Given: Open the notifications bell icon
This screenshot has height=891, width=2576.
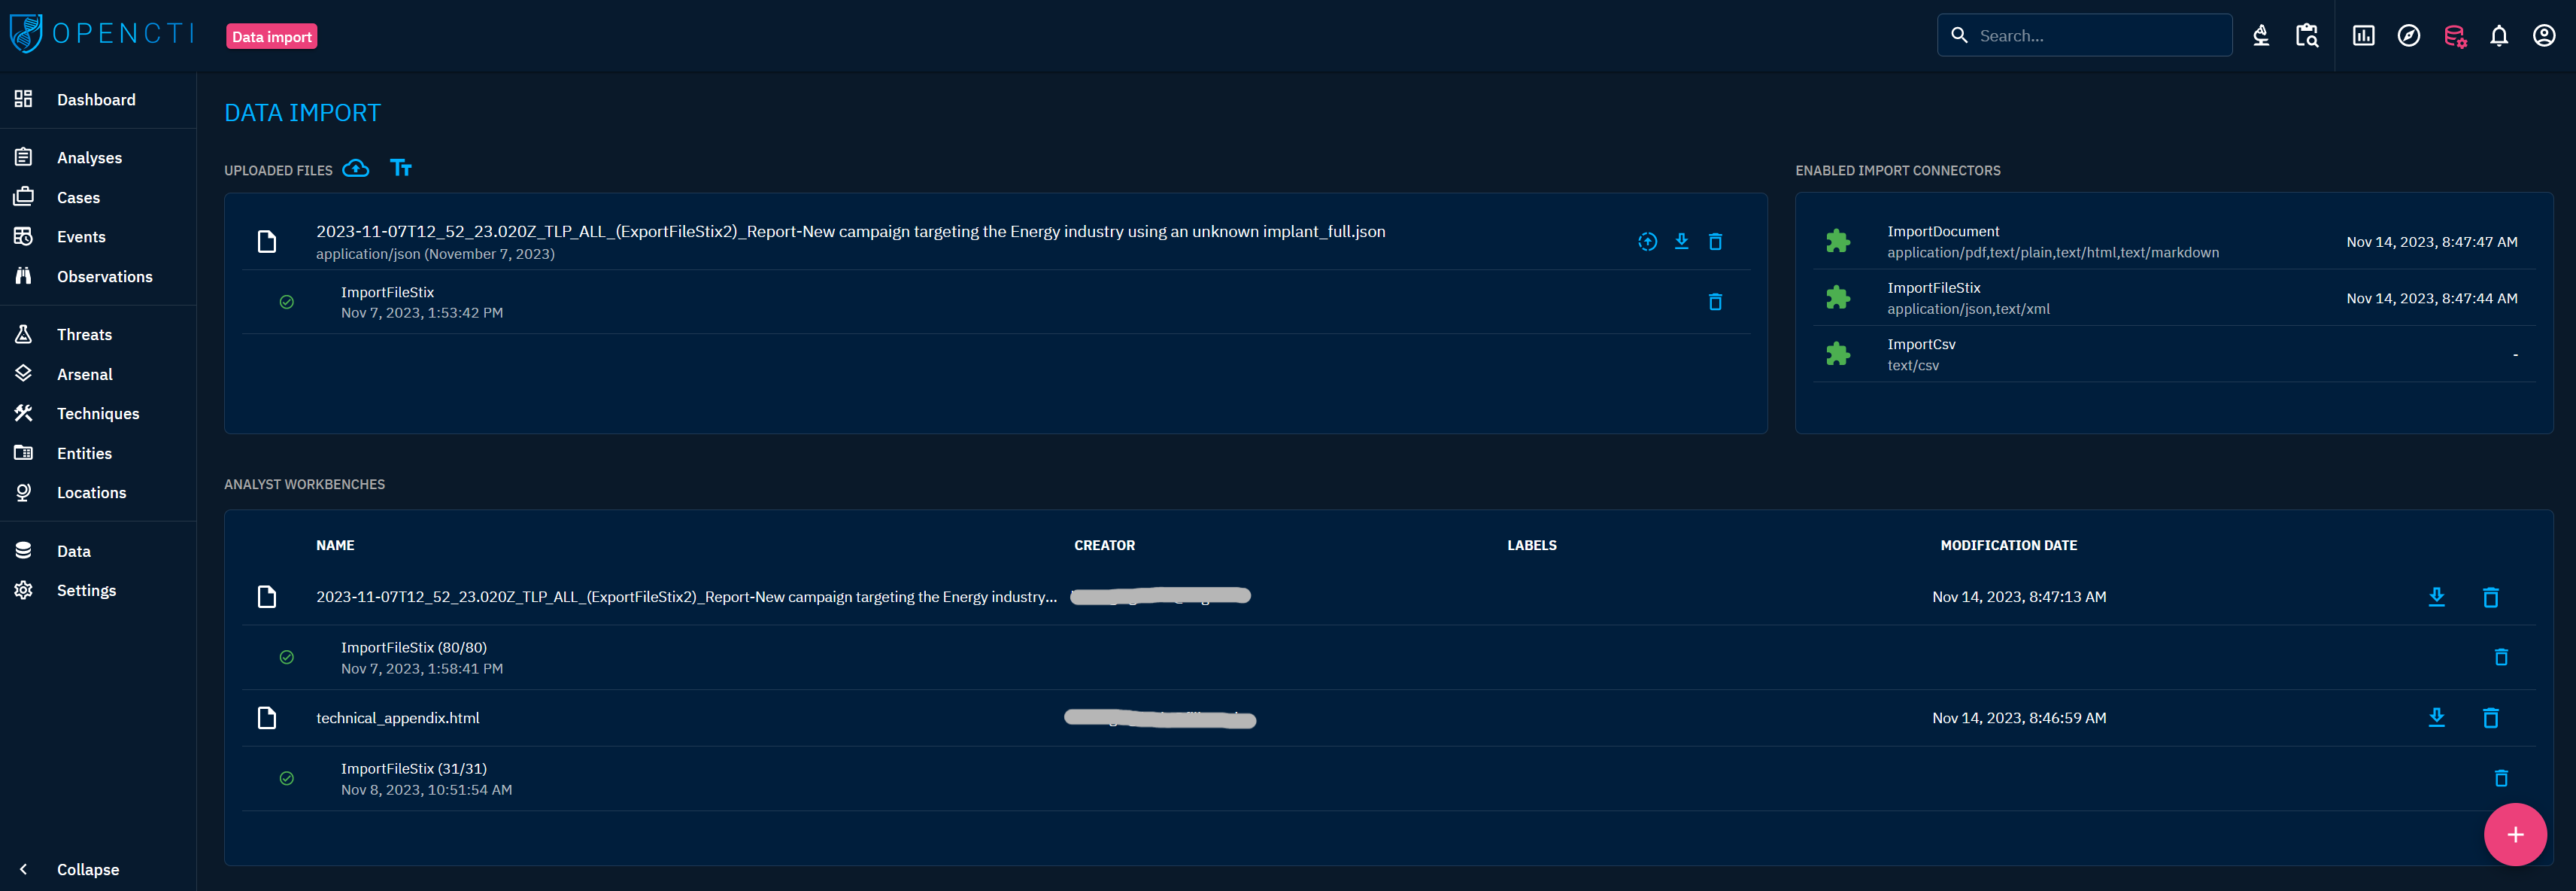Looking at the screenshot, I should [2498, 36].
